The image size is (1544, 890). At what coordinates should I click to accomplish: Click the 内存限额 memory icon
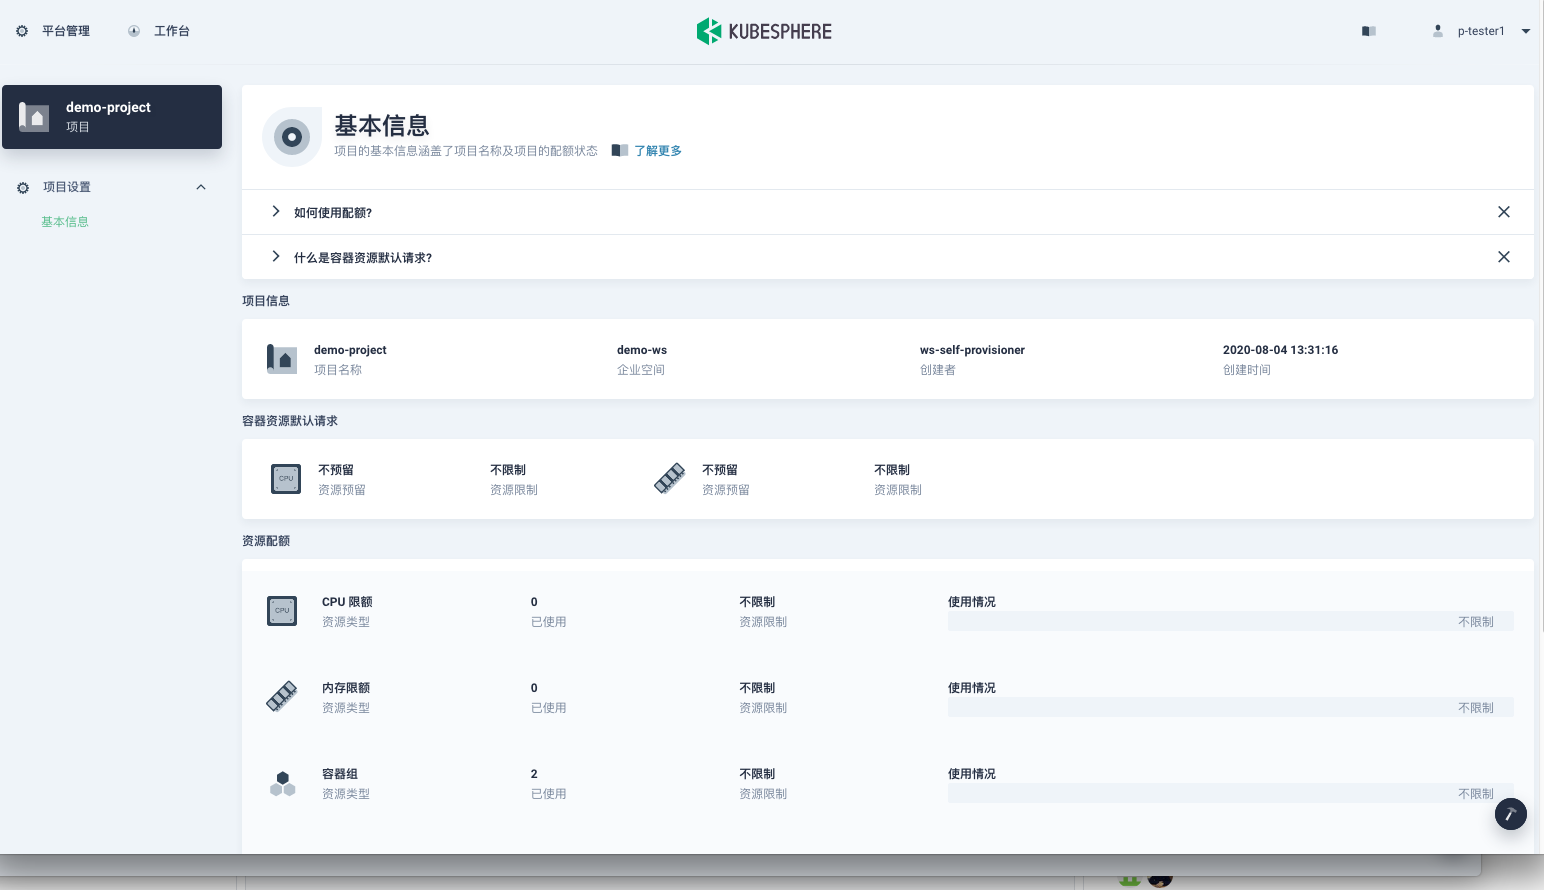(x=282, y=697)
